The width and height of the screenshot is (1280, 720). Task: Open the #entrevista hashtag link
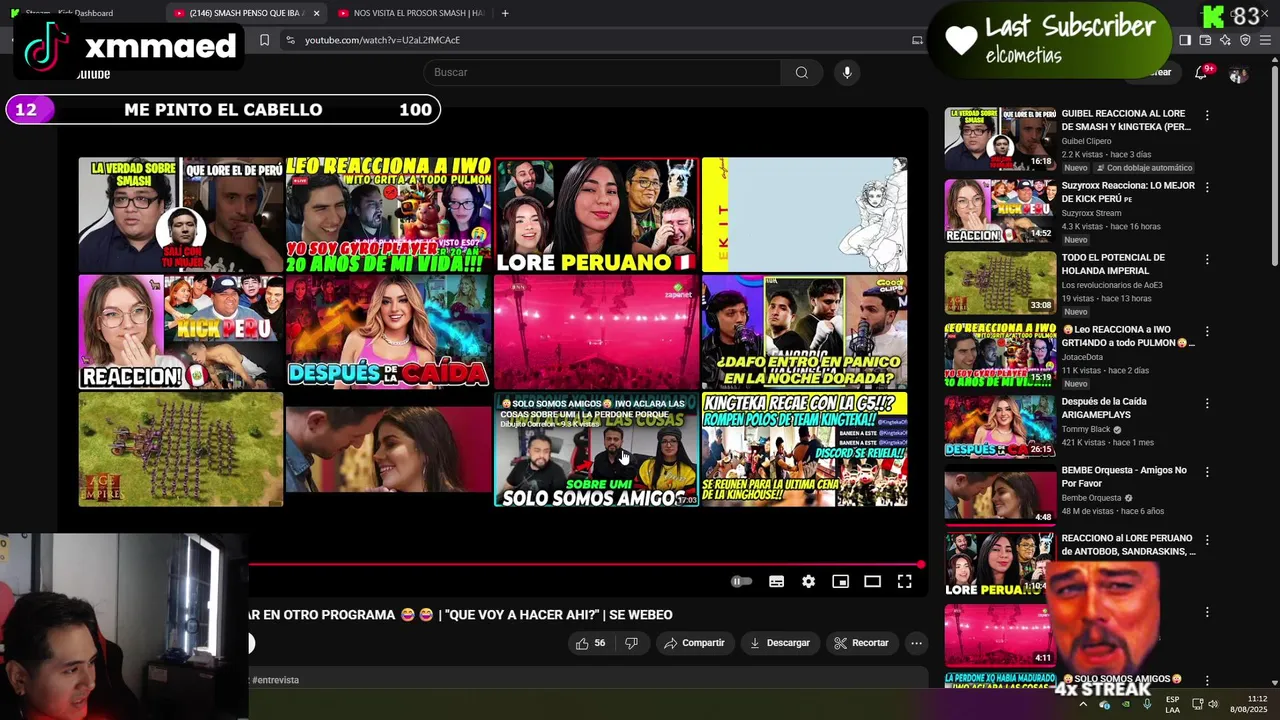(275, 680)
